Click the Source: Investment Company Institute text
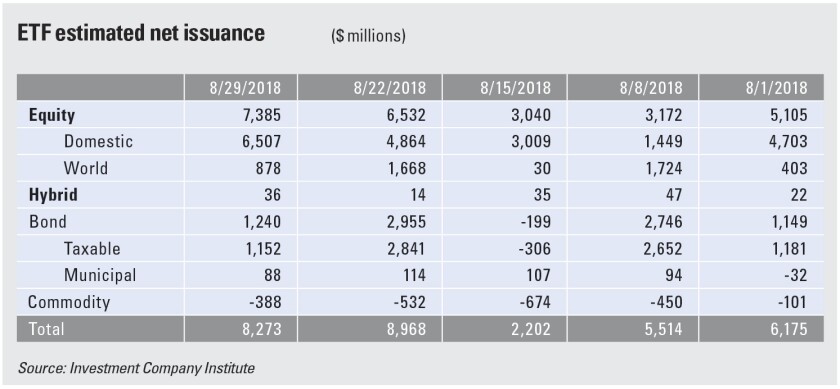 (136, 369)
